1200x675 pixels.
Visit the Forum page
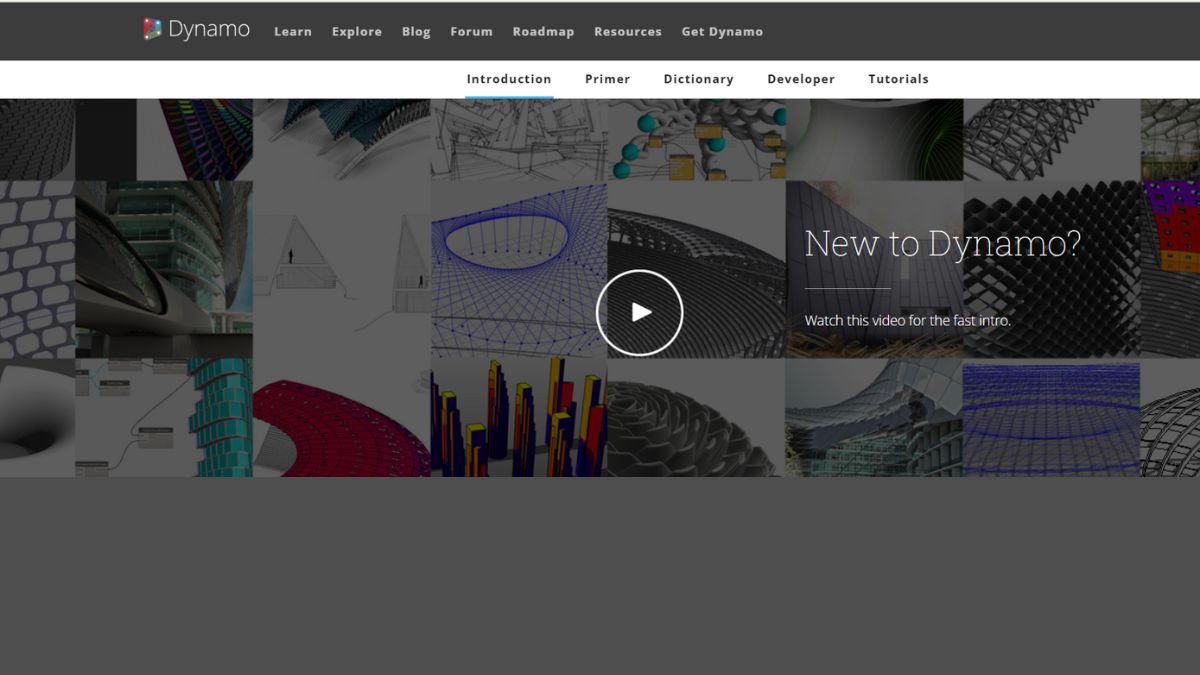pyautogui.click(x=471, y=32)
